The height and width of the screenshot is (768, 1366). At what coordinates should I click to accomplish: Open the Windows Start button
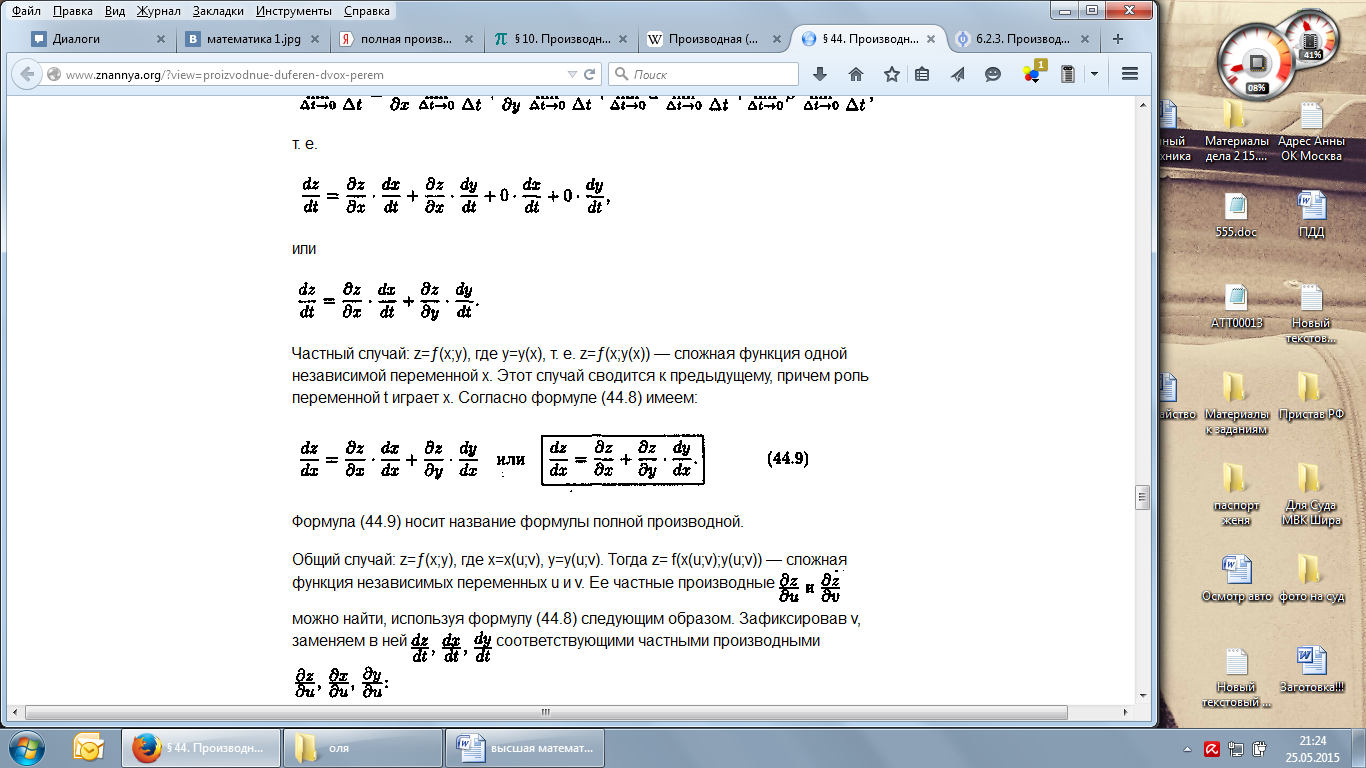click(x=27, y=747)
